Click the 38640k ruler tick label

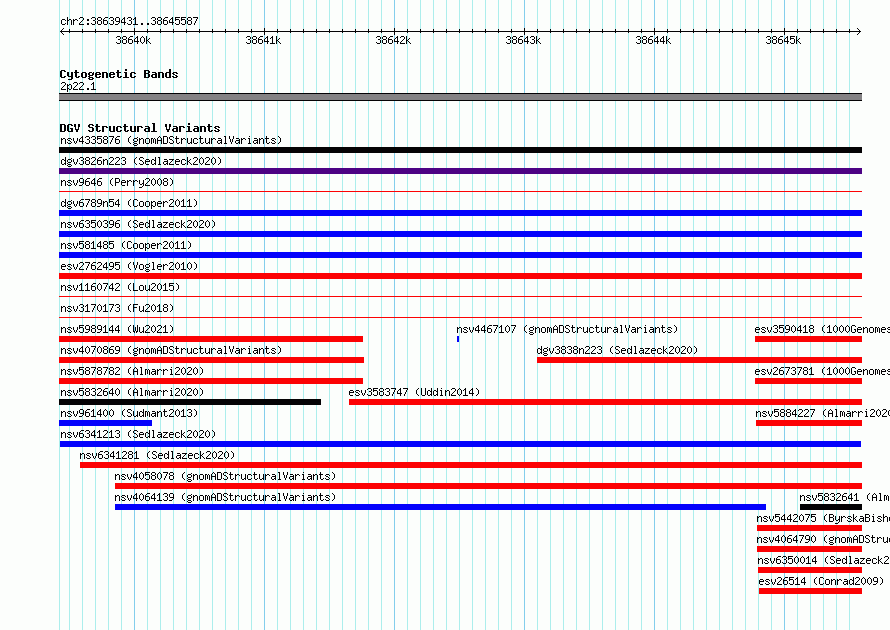(133, 40)
